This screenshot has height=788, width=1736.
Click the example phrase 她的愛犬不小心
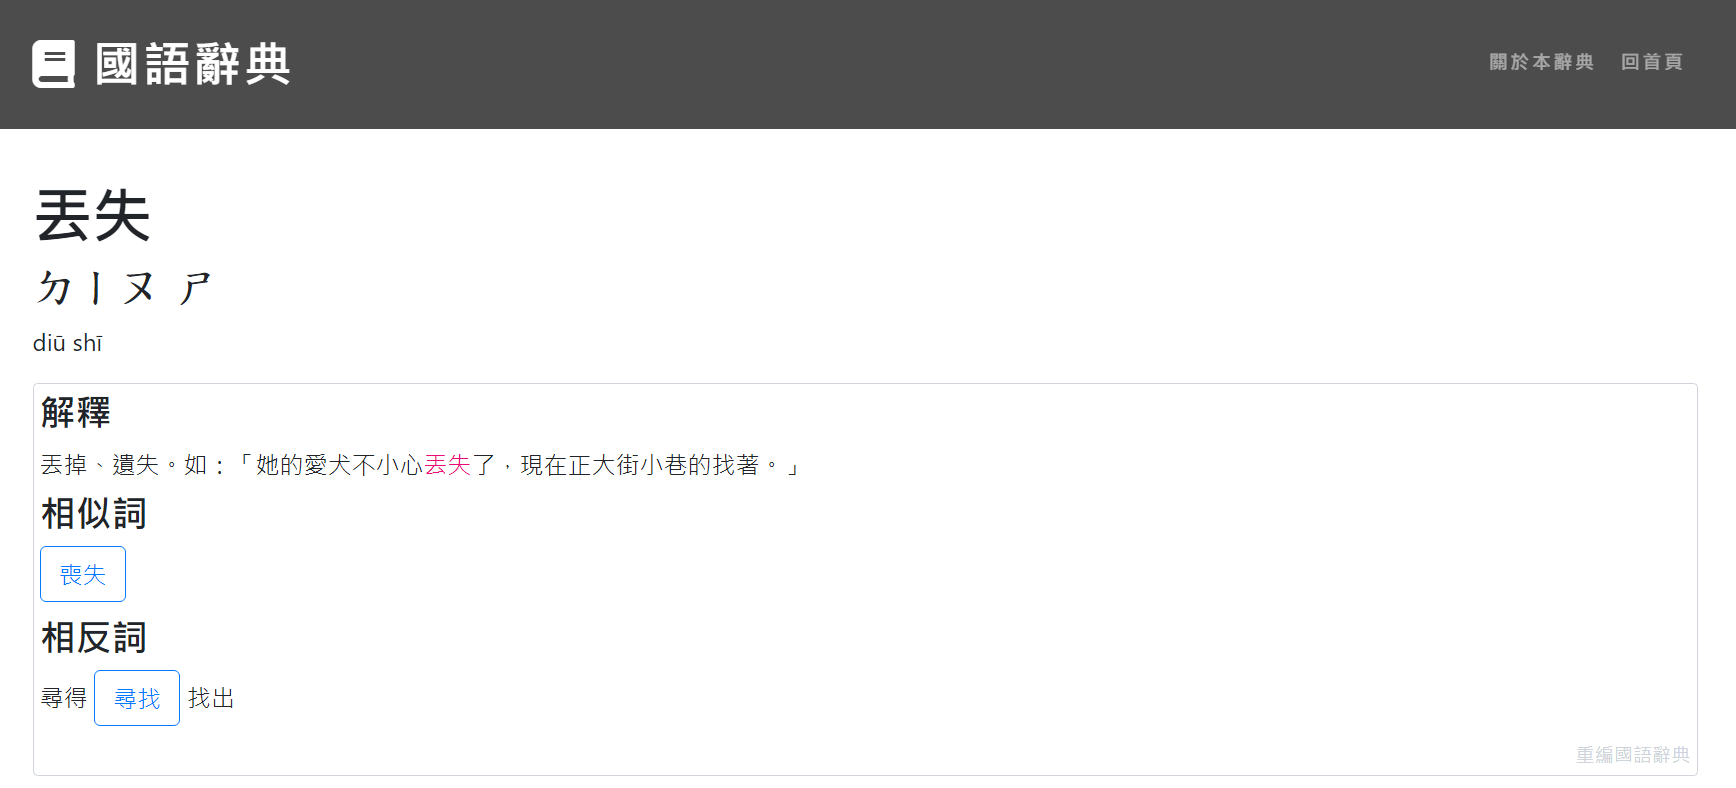[x=340, y=465]
